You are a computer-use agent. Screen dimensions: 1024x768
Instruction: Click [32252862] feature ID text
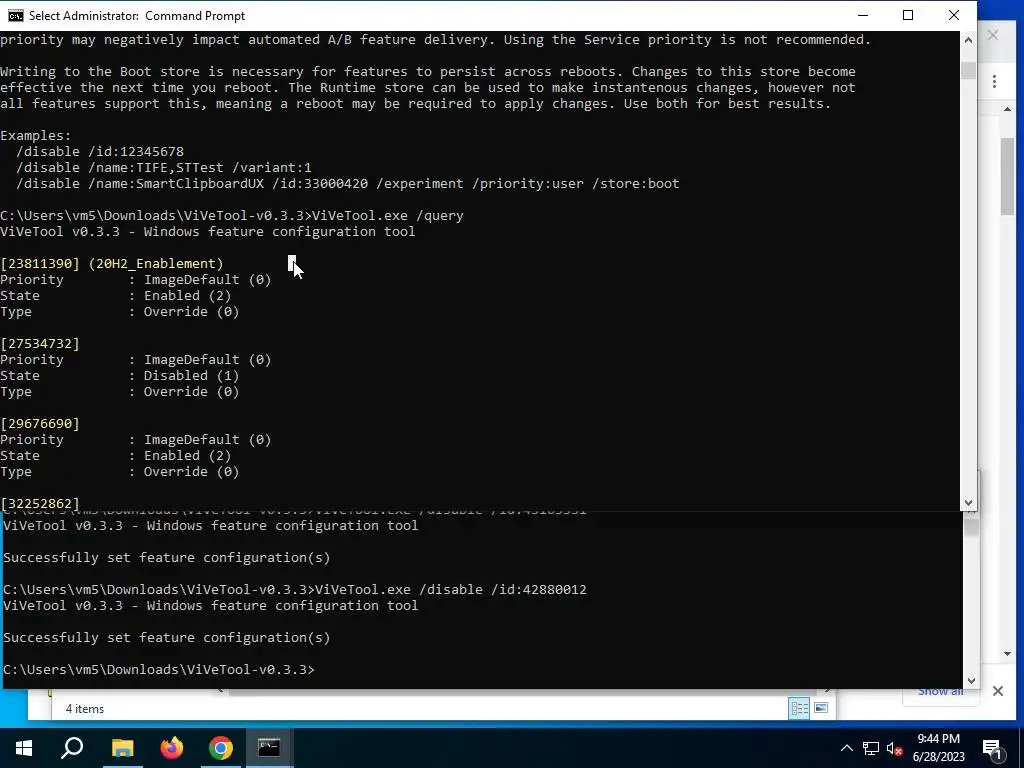tap(40, 504)
